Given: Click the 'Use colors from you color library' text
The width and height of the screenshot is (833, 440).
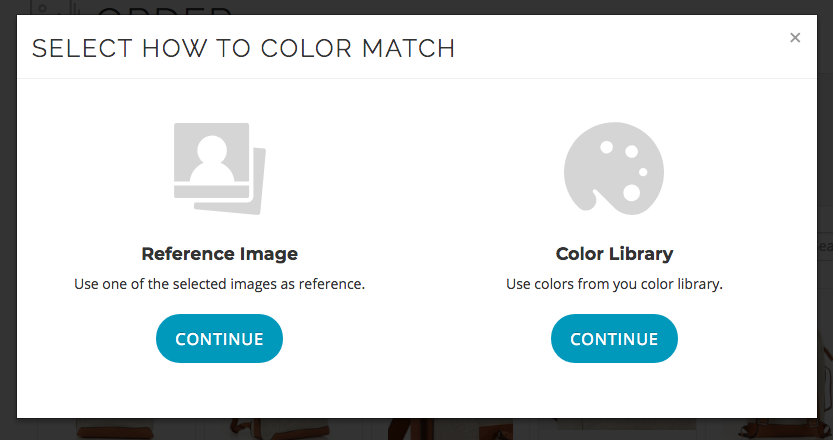Looking at the screenshot, I should pos(614,284).
